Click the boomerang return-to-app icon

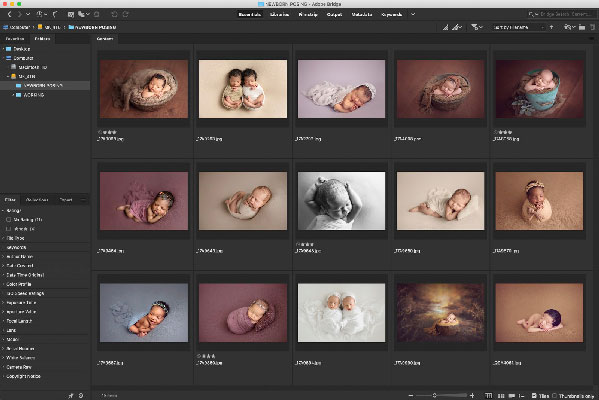click(55, 15)
